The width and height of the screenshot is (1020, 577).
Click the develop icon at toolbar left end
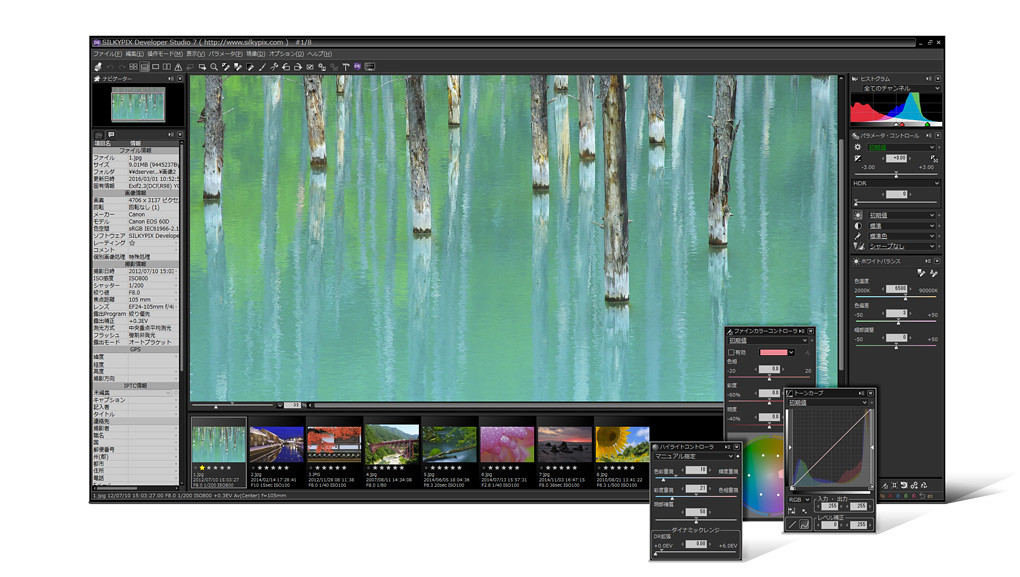(97, 67)
